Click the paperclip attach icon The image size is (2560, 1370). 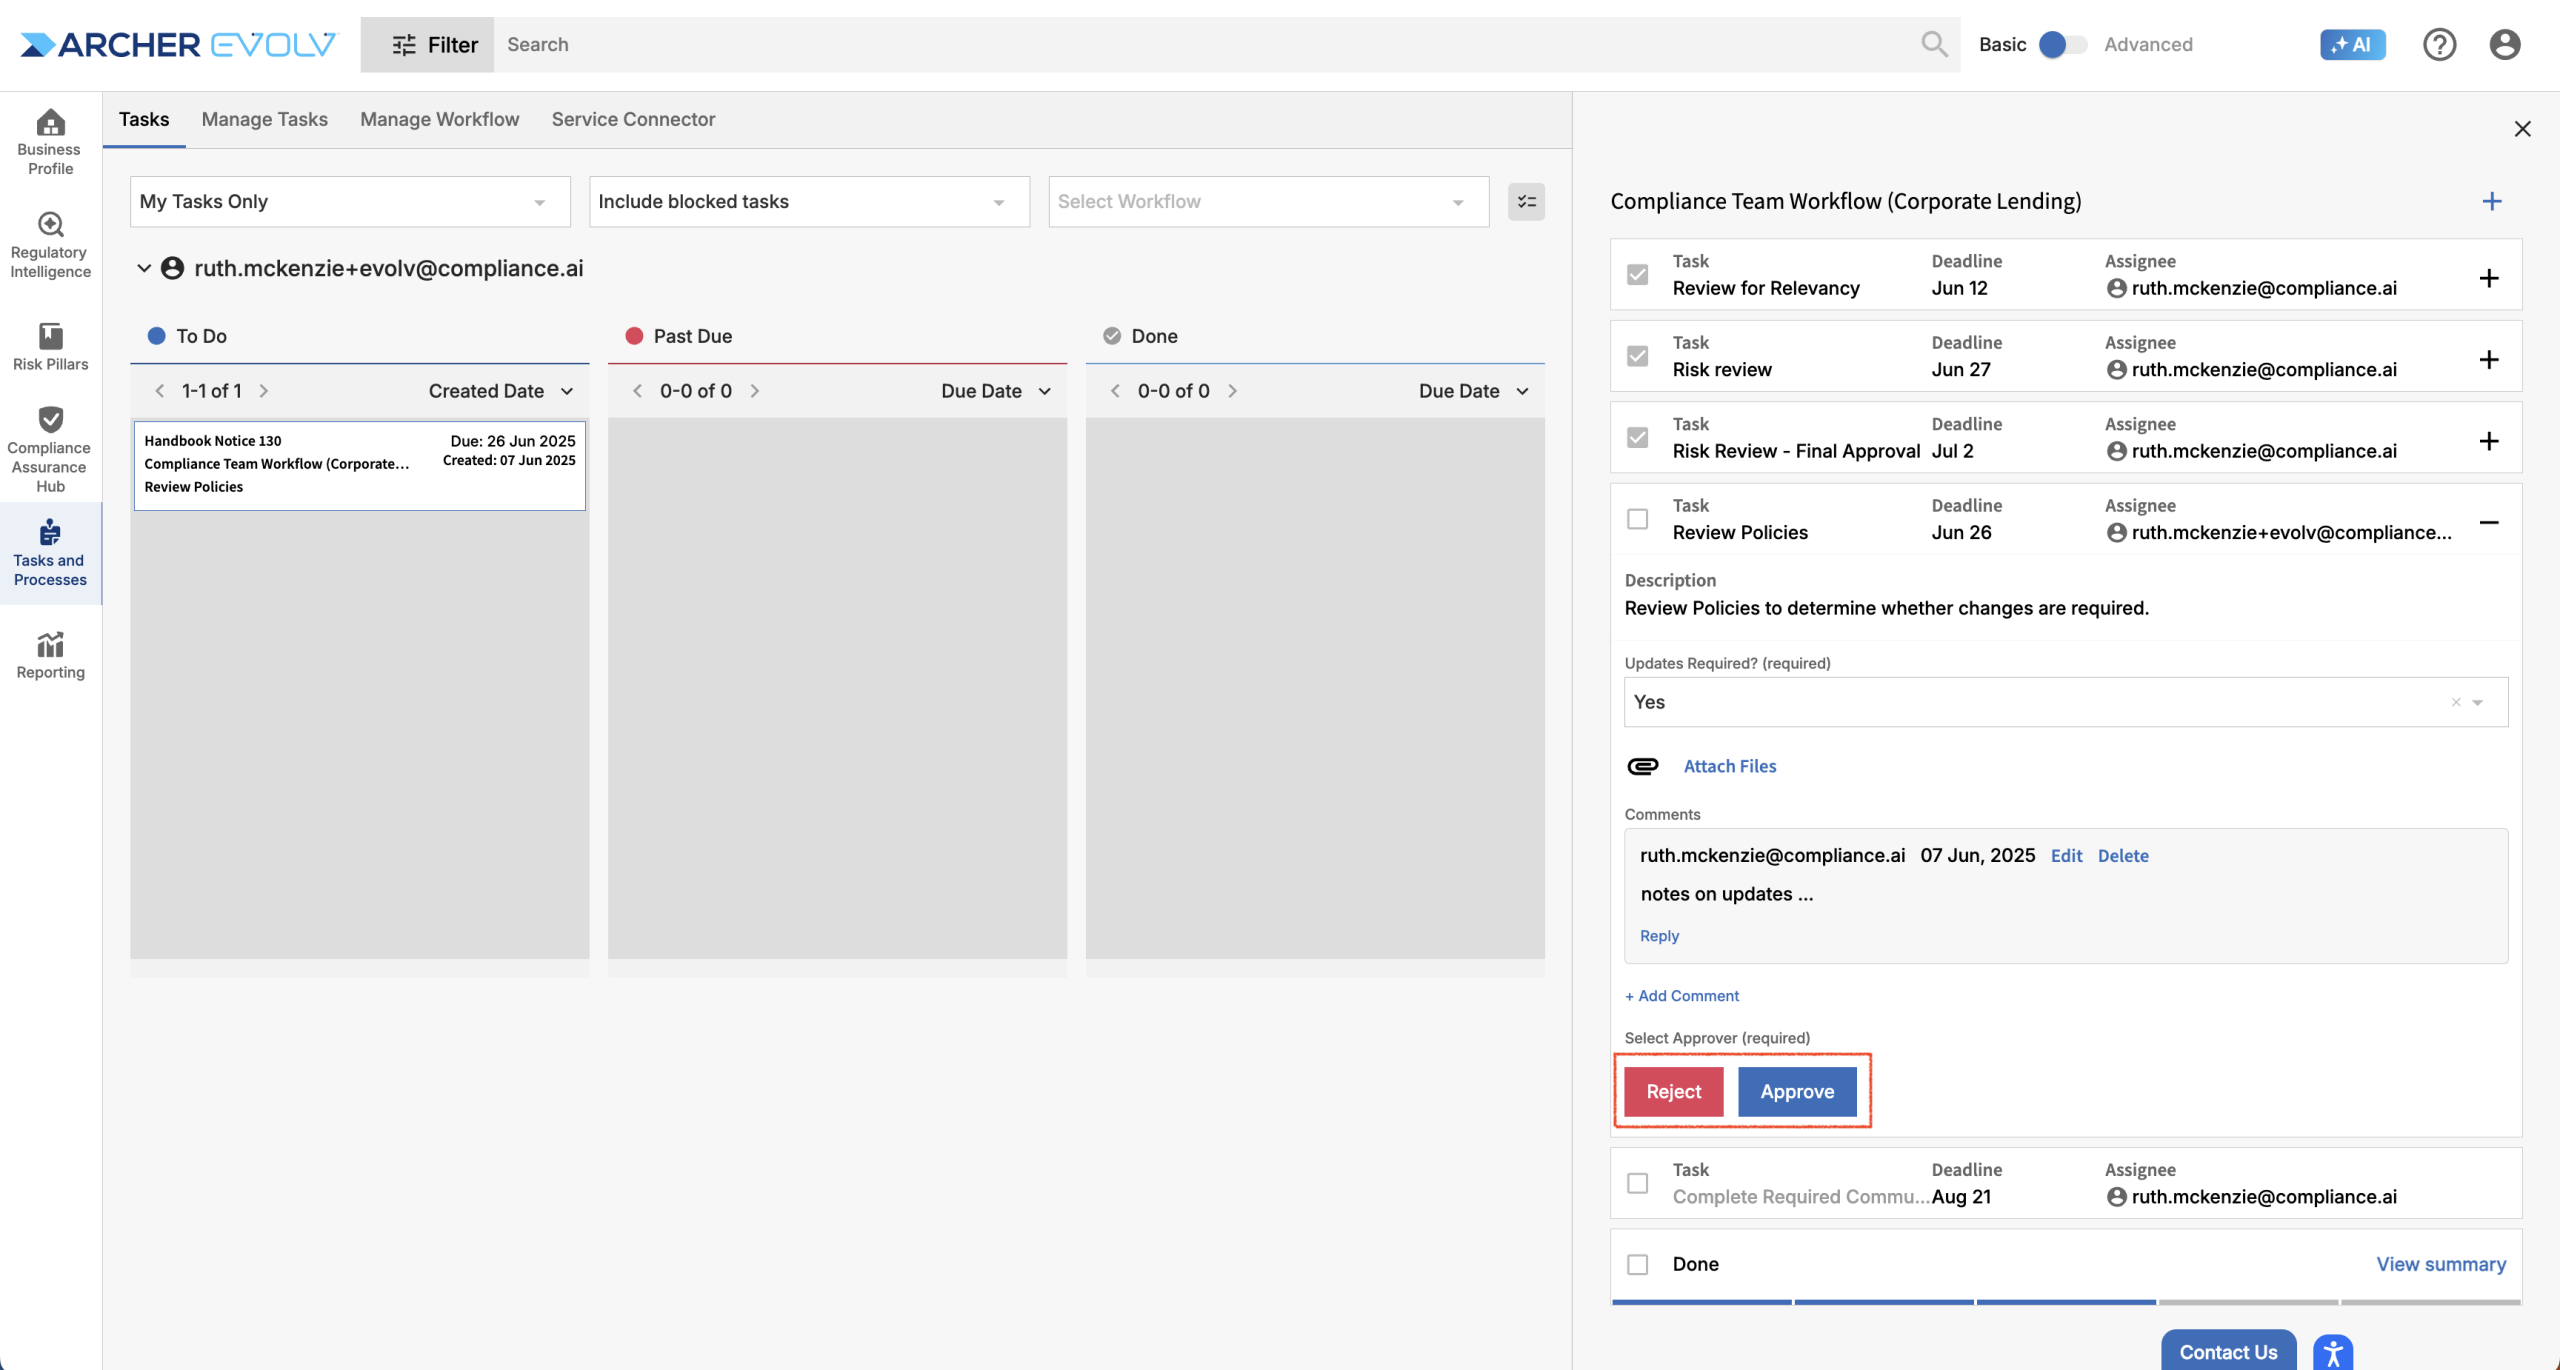(1642, 766)
